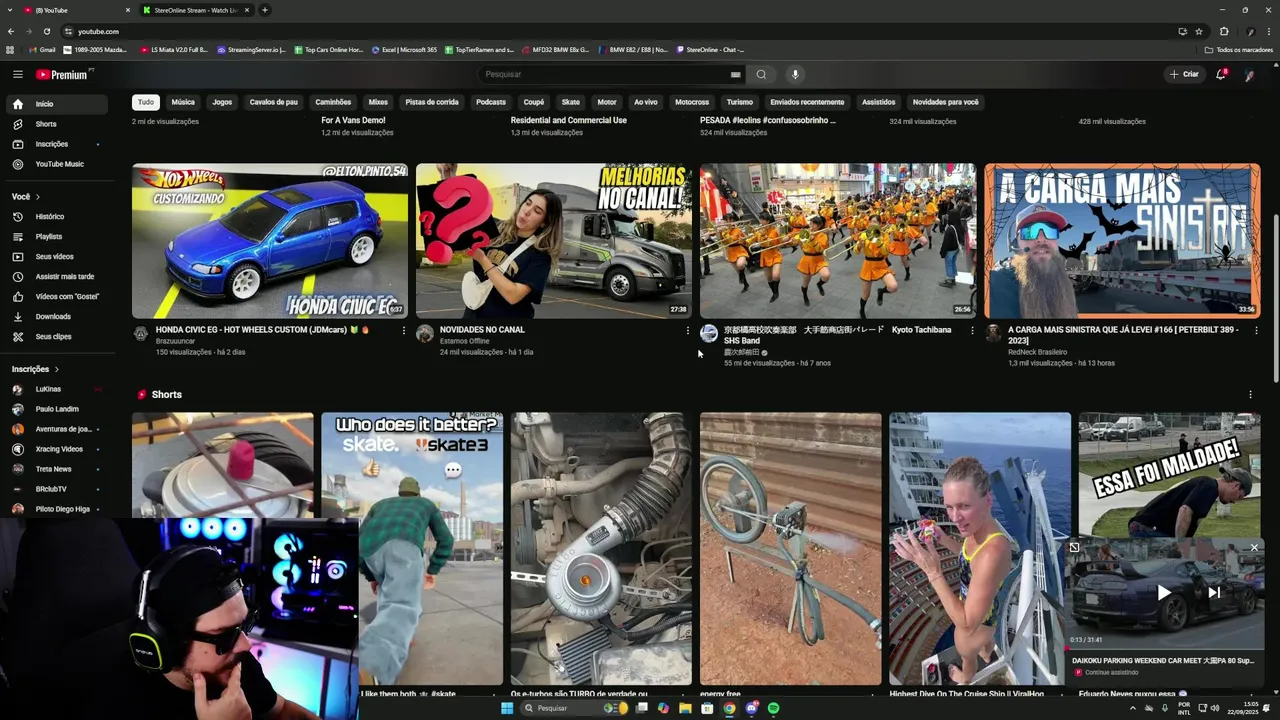Open the account avatar menu
This screenshot has width=1280, height=720.
(1250, 75)
